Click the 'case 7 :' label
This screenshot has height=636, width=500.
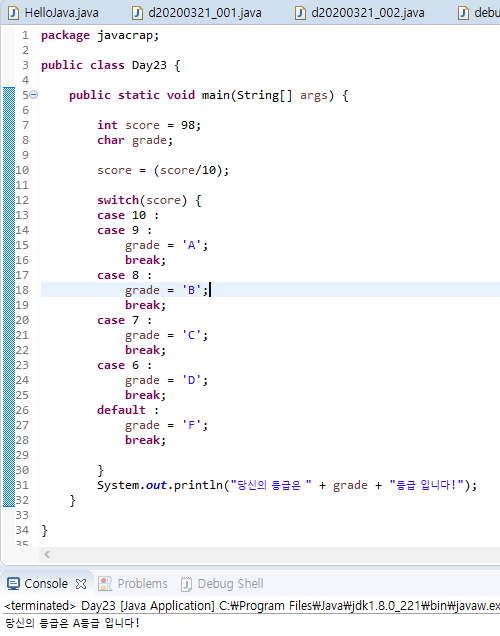124,320
